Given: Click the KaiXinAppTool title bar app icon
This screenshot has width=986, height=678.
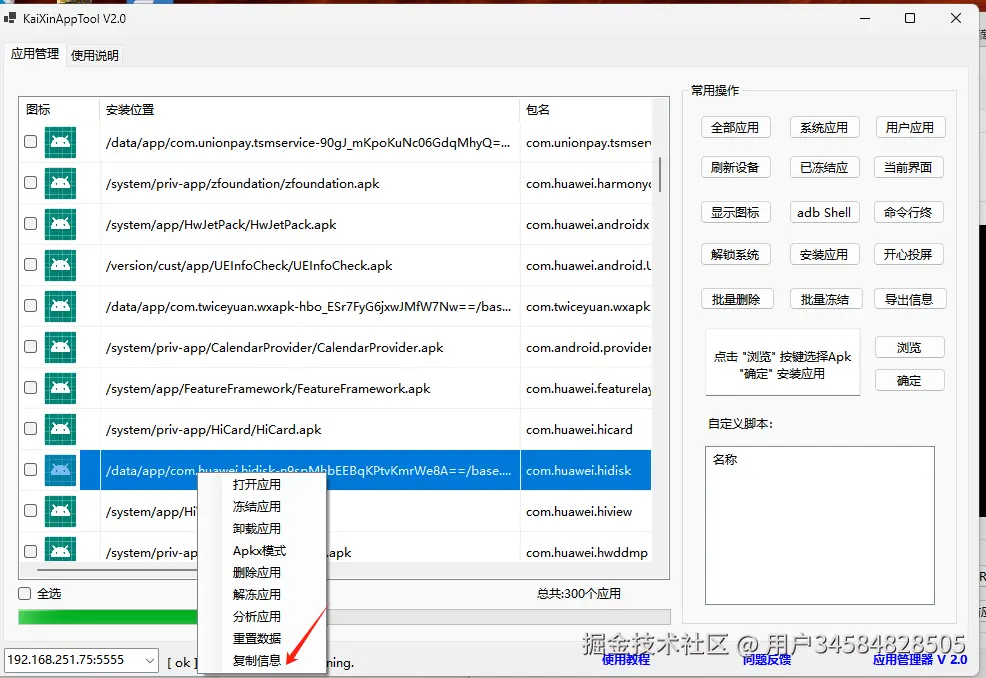Looking at the screenshot, I should pyautogui.click(x=9, y=18).
